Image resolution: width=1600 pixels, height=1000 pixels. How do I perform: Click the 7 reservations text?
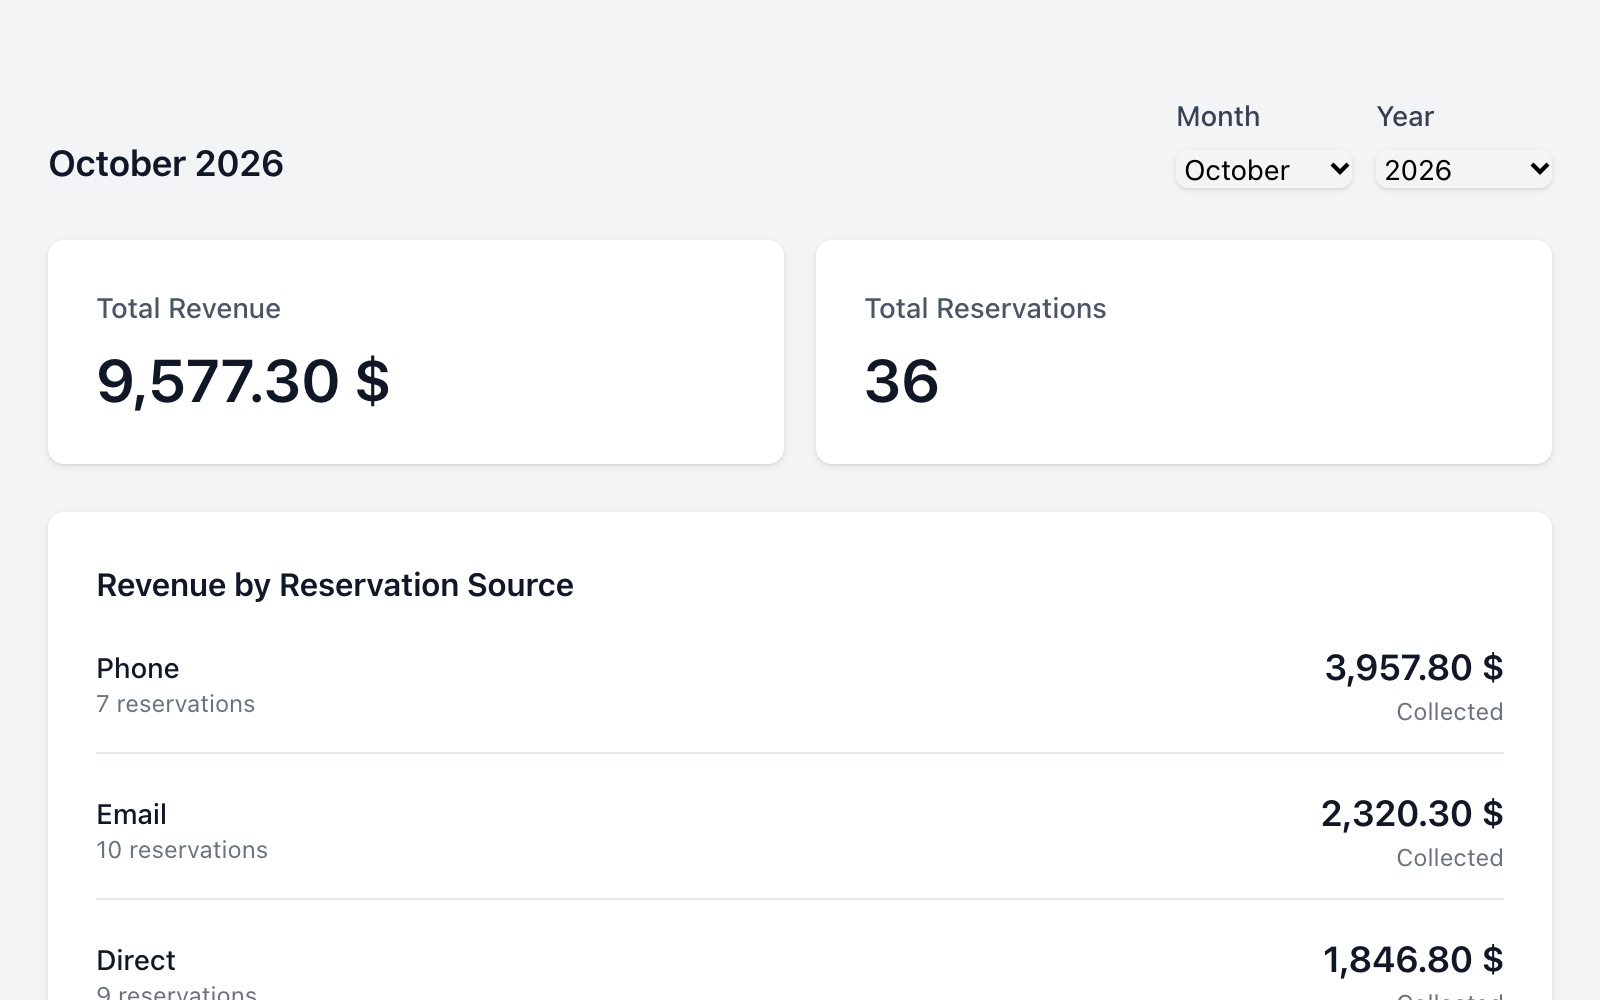pyautogui.click(x=176, y=704)
